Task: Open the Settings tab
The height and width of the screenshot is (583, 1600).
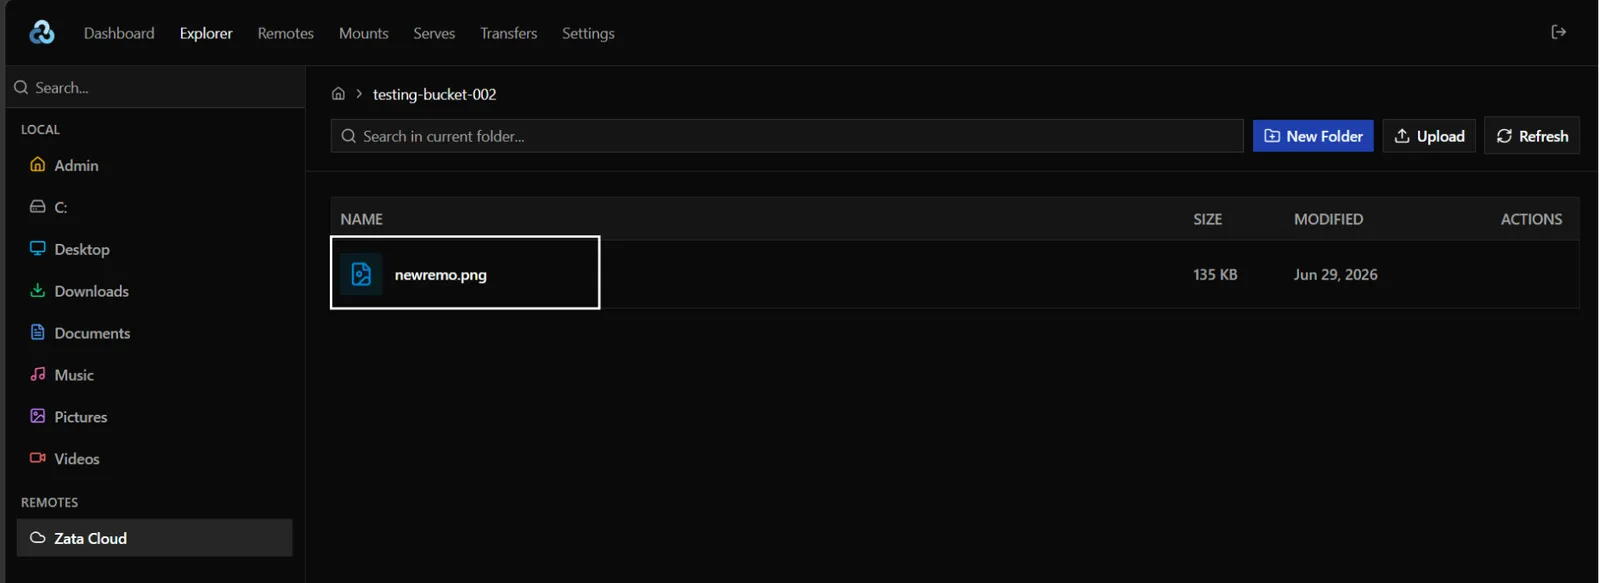Action: pyautogui.click(x=588, y=33)
